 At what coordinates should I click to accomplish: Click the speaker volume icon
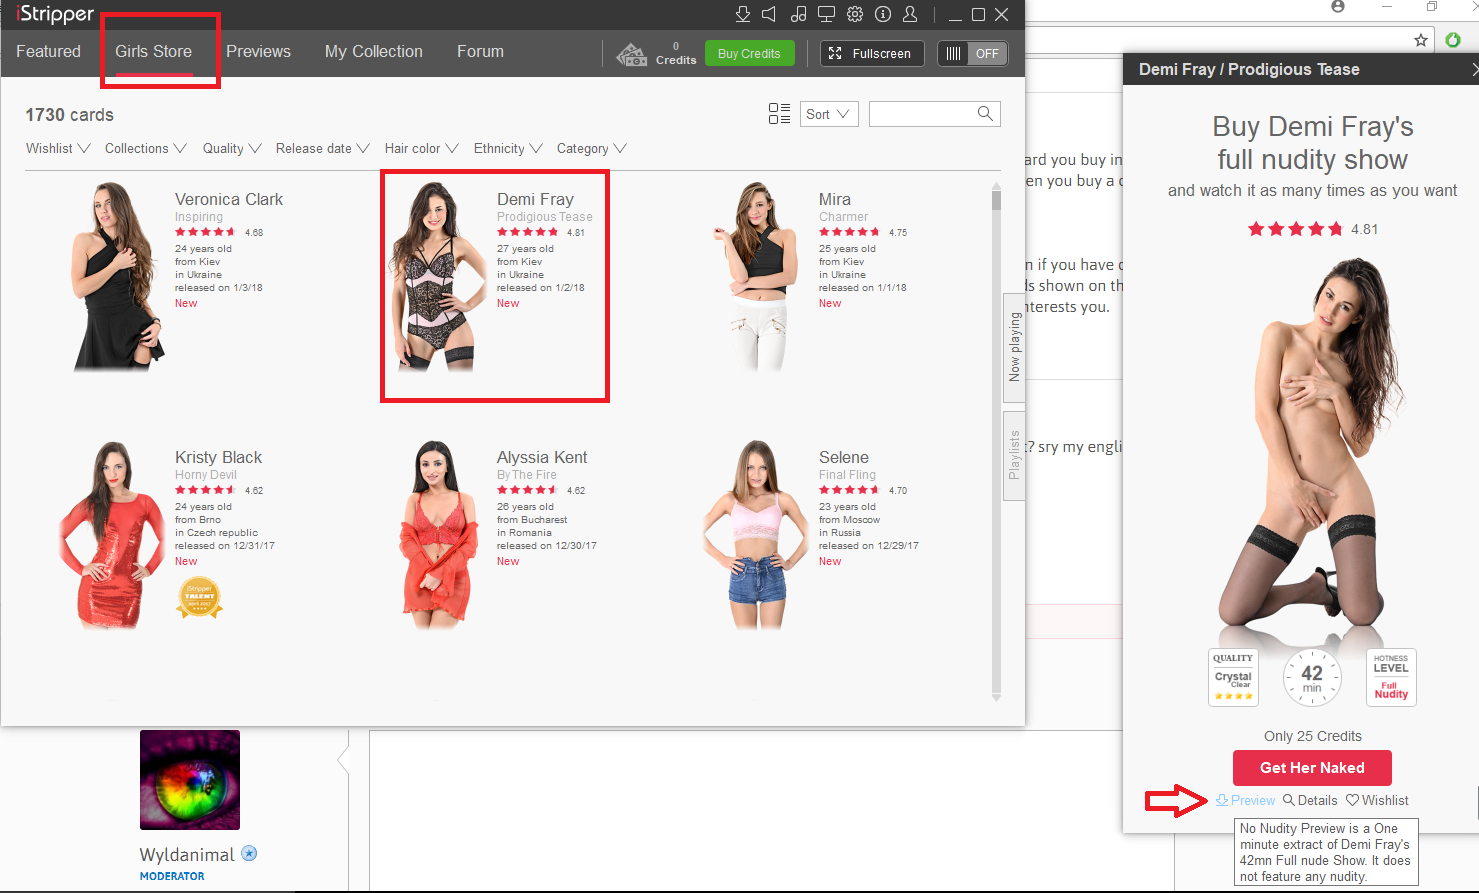click(769, 14)
